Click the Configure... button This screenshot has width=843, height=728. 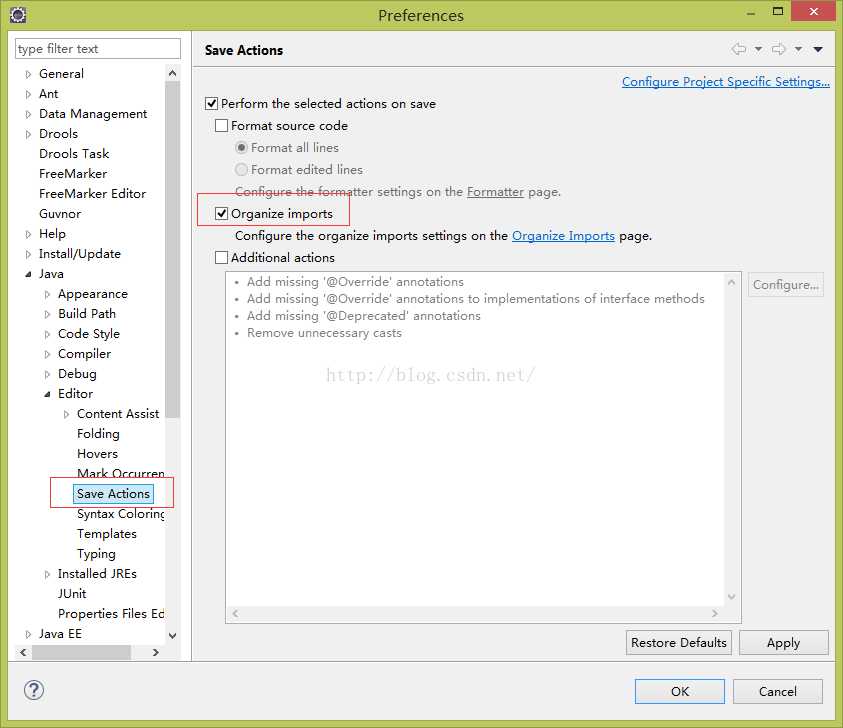785,284
